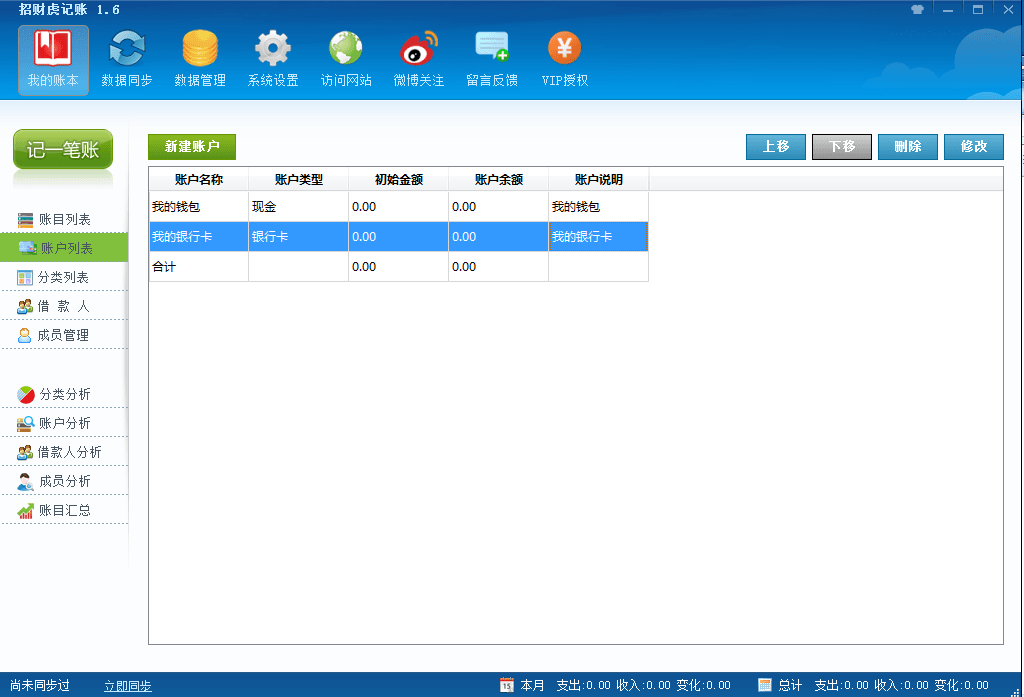The image size is (1024, 697).
Task: Open VIP授权 yen icon
Action: [564, 50]
